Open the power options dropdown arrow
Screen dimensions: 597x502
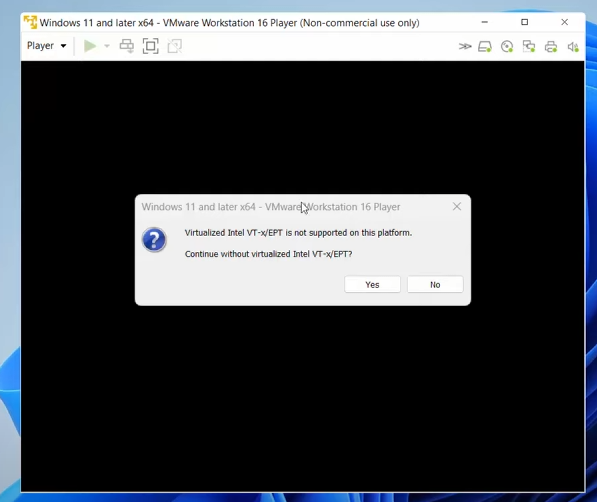point(107,46)
